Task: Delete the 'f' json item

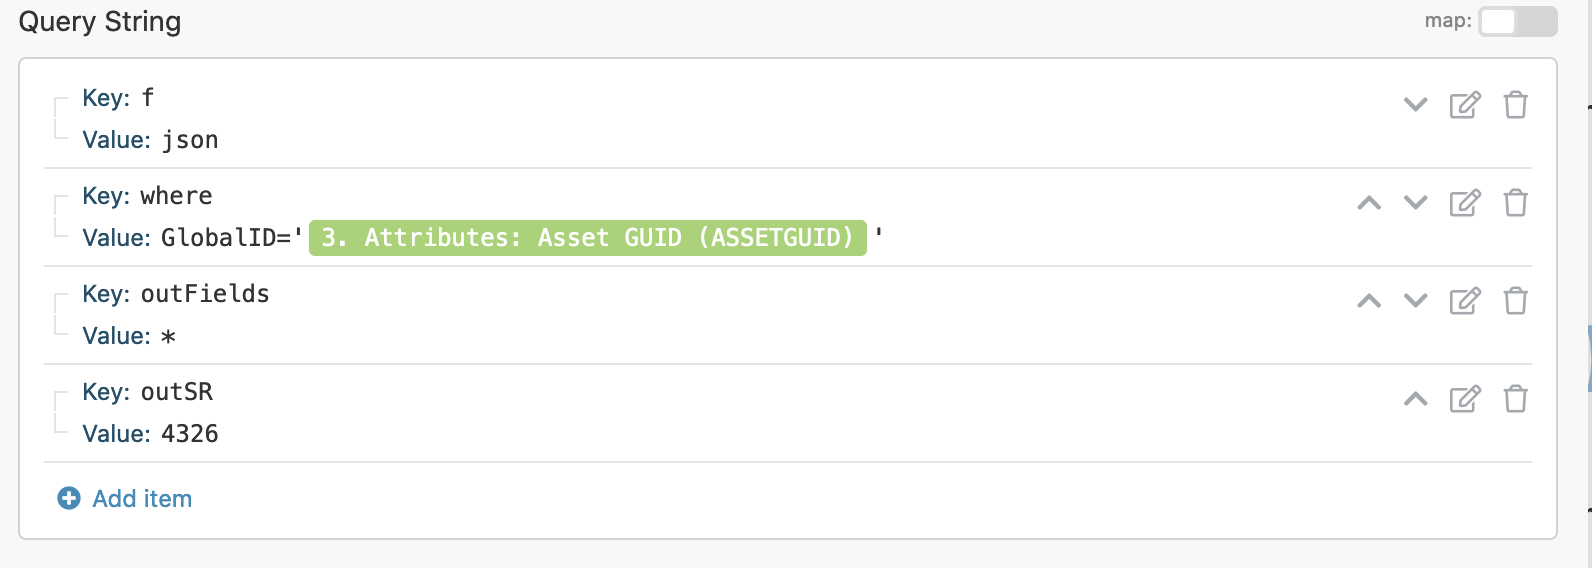Action: (1515, 105)
